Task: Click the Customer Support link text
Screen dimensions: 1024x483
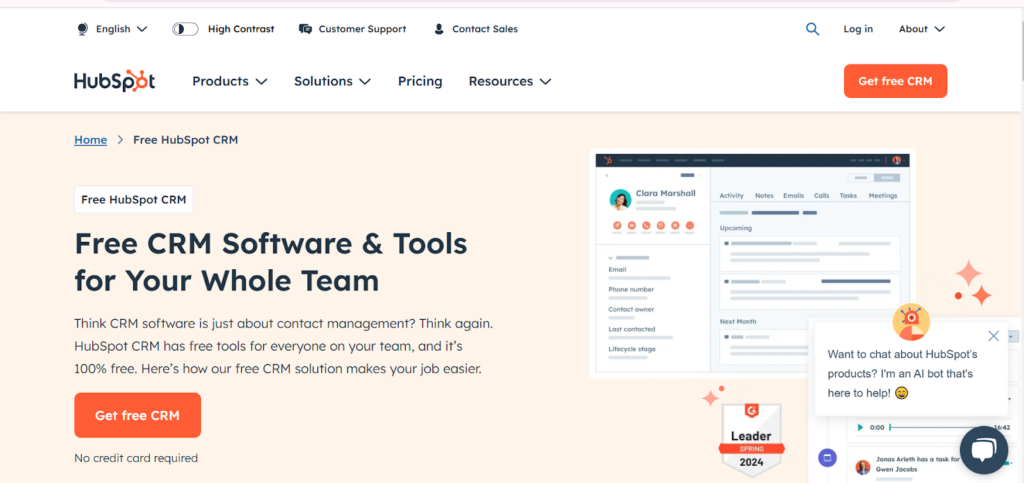Action: pyautogui.click(x=362, y=29)
